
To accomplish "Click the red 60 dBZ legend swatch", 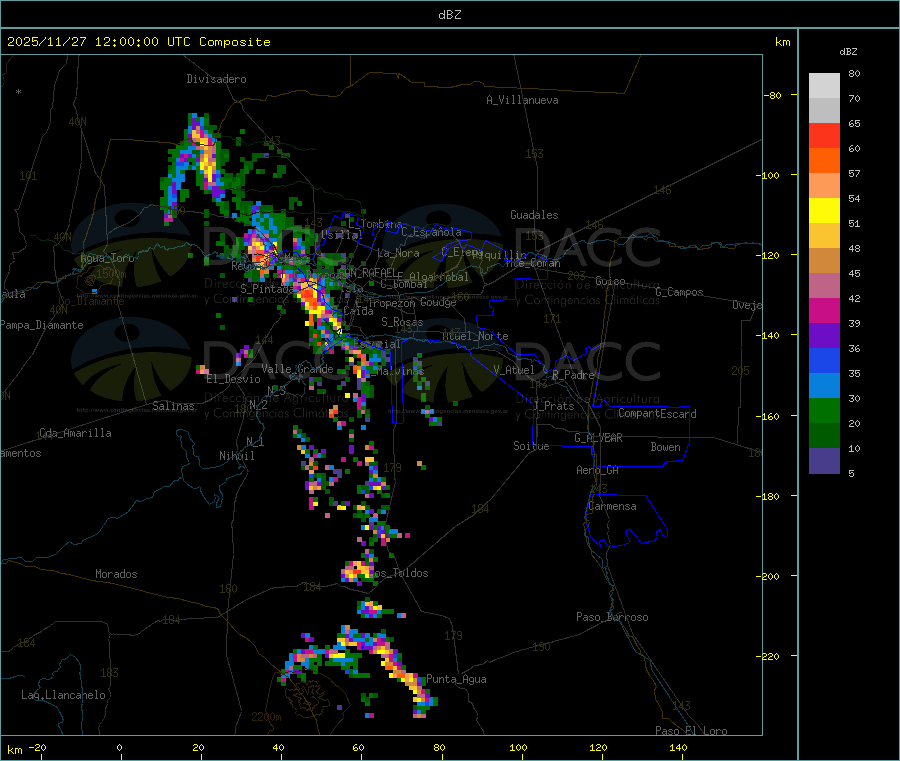I will point(824,135).
